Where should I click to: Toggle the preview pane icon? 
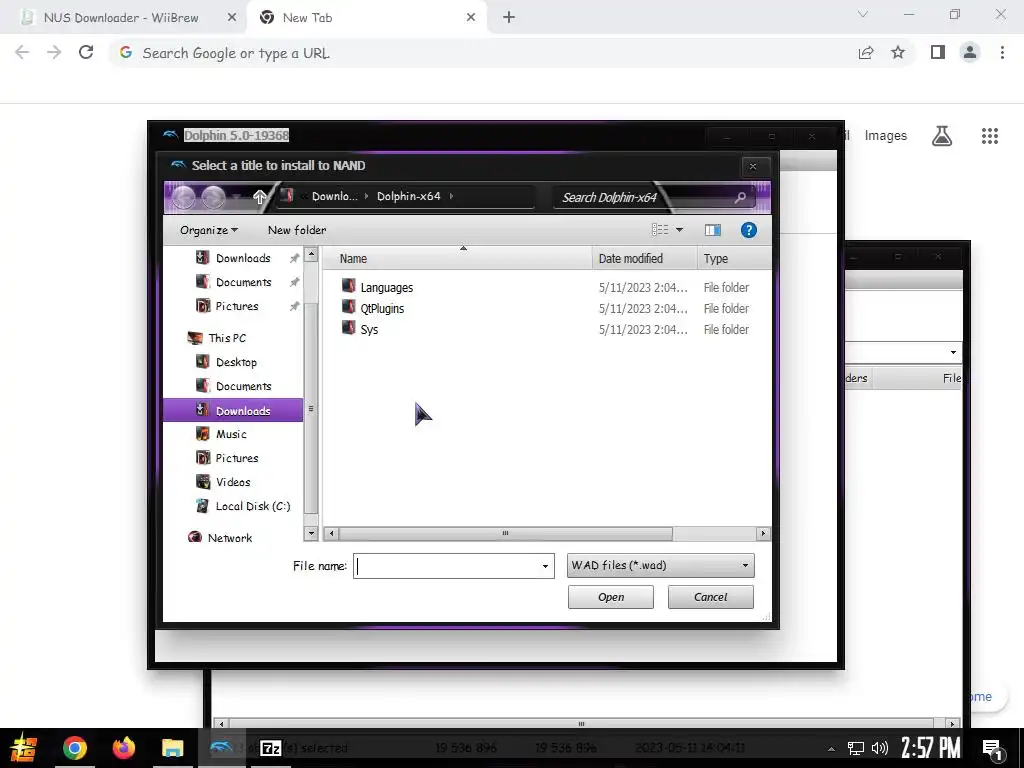[x=712, y=230]
